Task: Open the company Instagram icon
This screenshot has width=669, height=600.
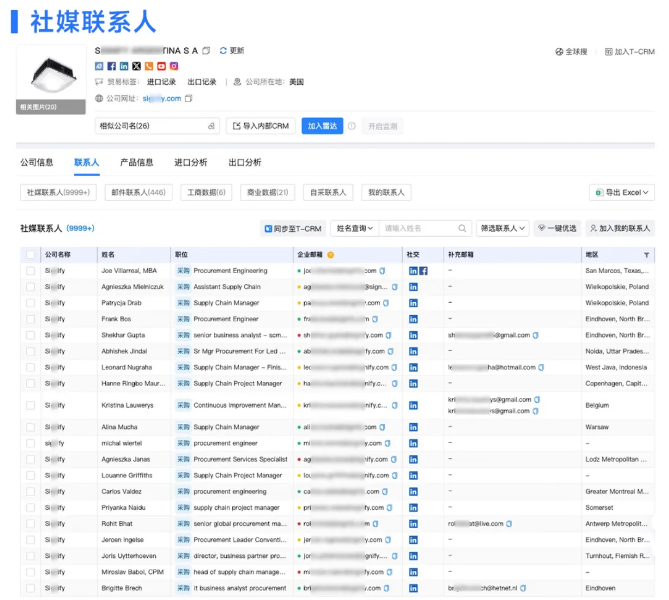Action: tap(174, 66)
